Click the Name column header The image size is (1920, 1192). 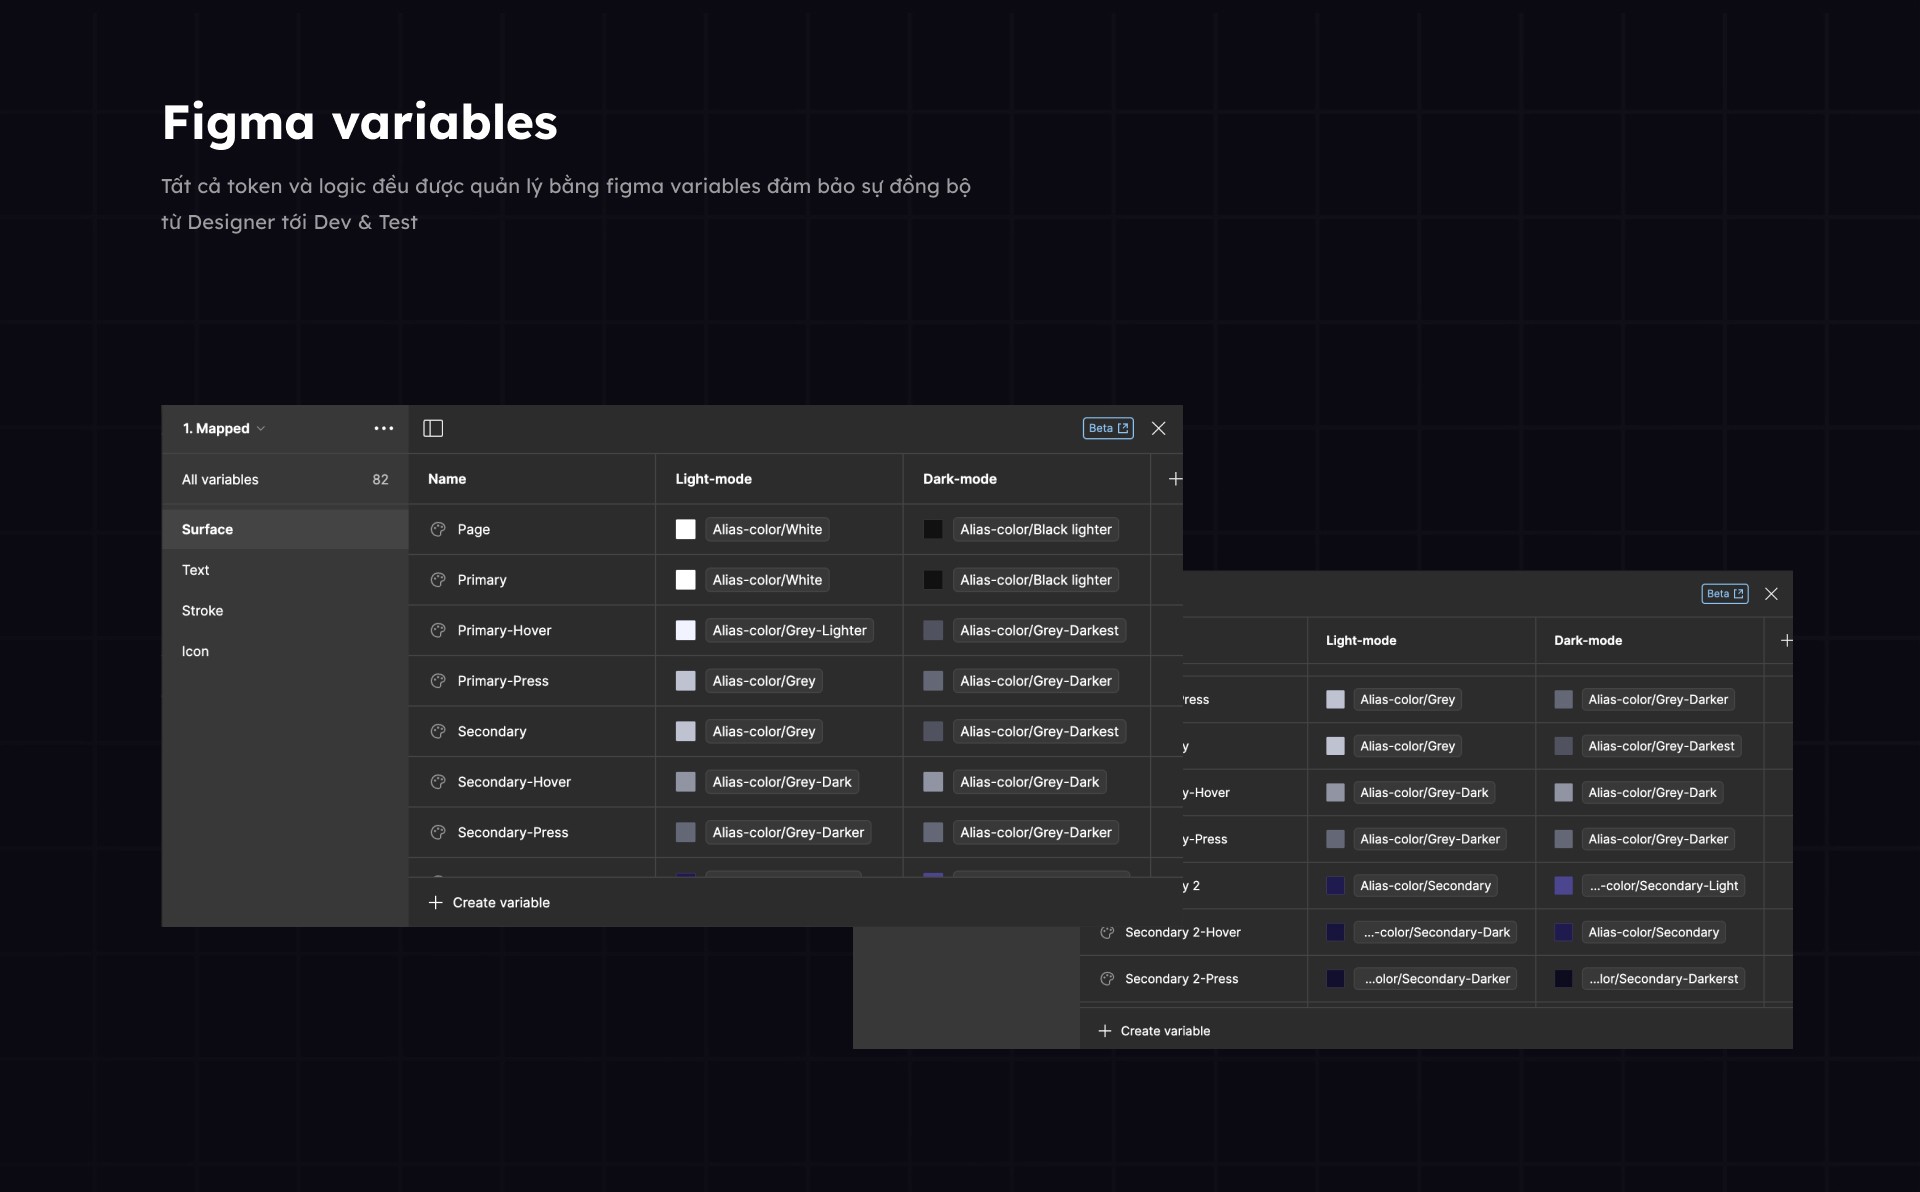tap(447, 479)
